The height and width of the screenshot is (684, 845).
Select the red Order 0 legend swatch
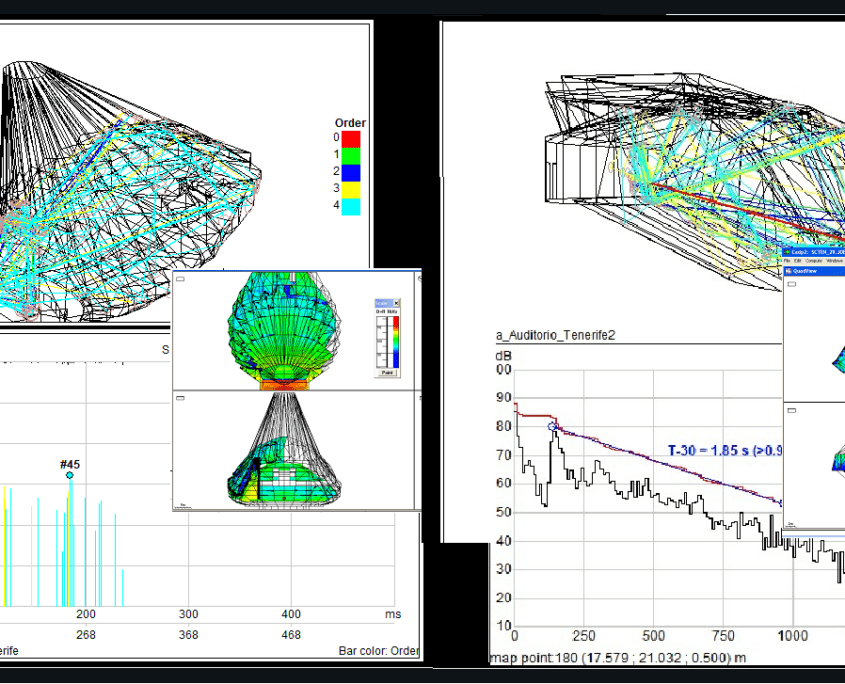coord(351,139)
